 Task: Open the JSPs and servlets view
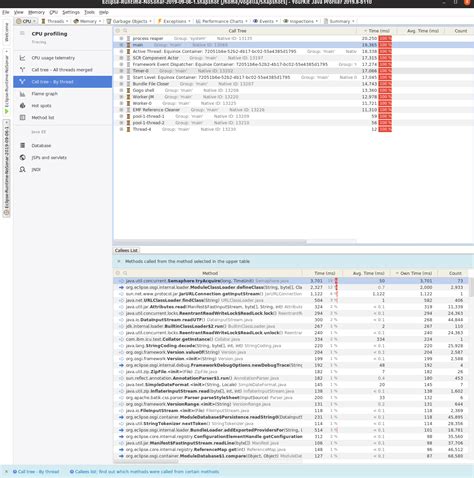(x=49, y=158)
